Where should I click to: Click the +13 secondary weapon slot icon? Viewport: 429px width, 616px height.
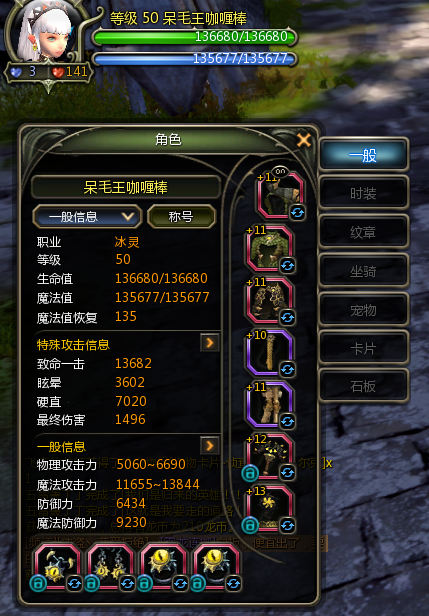point(270,508)
